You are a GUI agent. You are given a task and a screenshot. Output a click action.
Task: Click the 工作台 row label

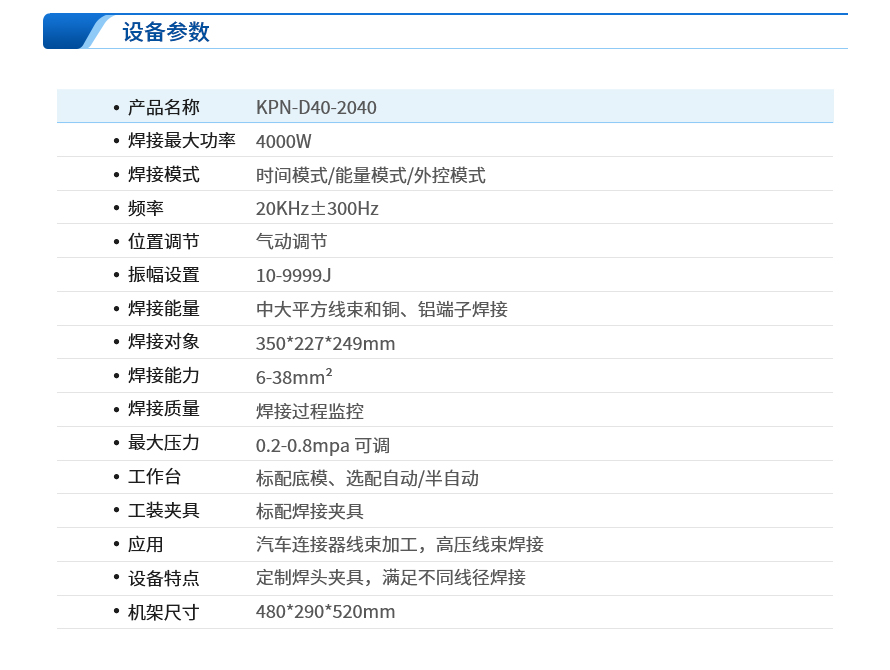155,477
